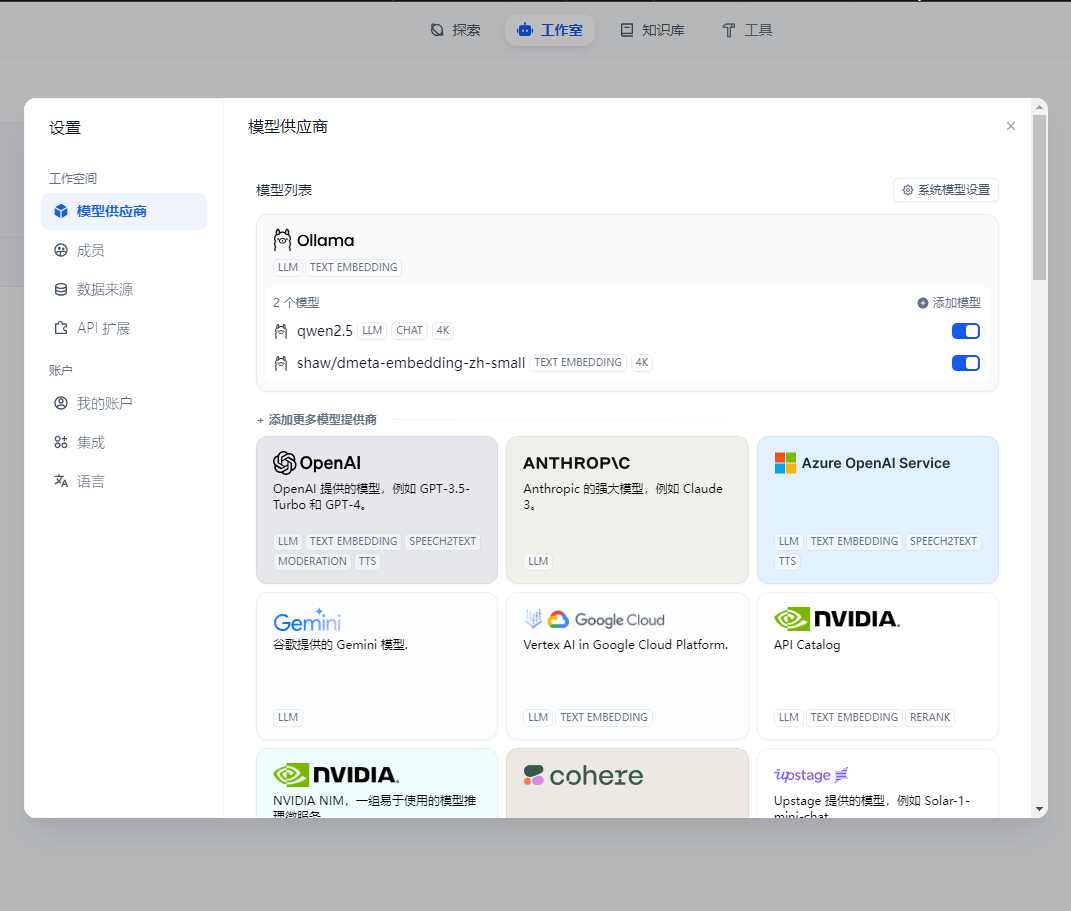Click the shaw/dmeta-embedding-zh-small model name
Image resolution: width=1071 pixels, height=911 pixels.
[411, 363]
